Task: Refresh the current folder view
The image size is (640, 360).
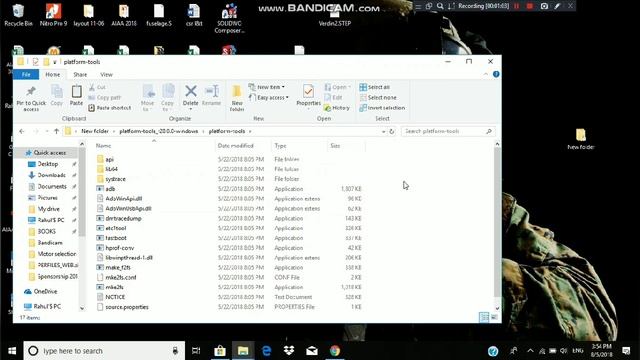Action: click(x=392, y=131)
